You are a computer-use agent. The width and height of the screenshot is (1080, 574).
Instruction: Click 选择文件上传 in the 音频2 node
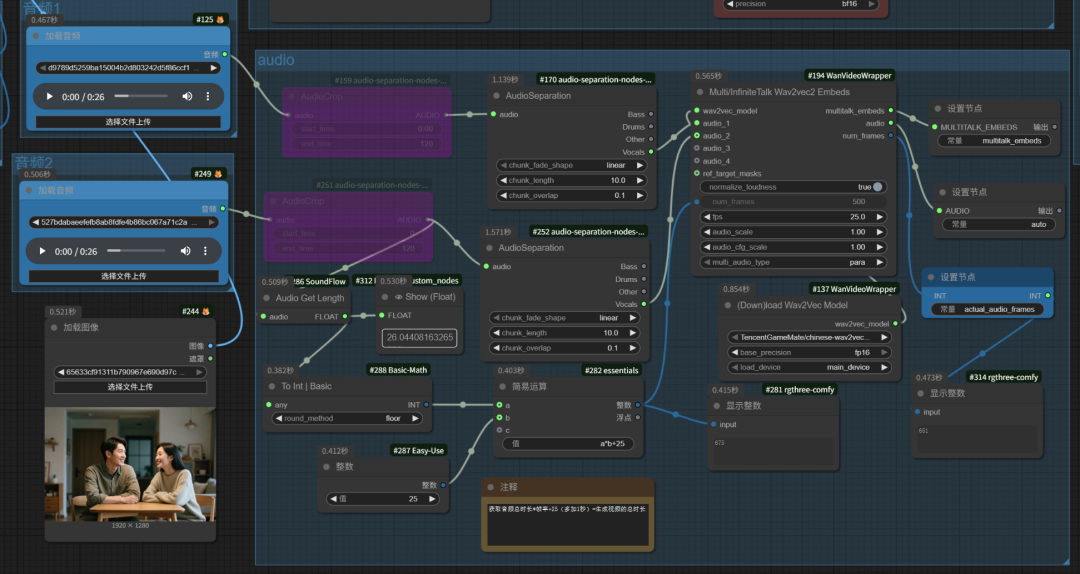pos(124,276)
